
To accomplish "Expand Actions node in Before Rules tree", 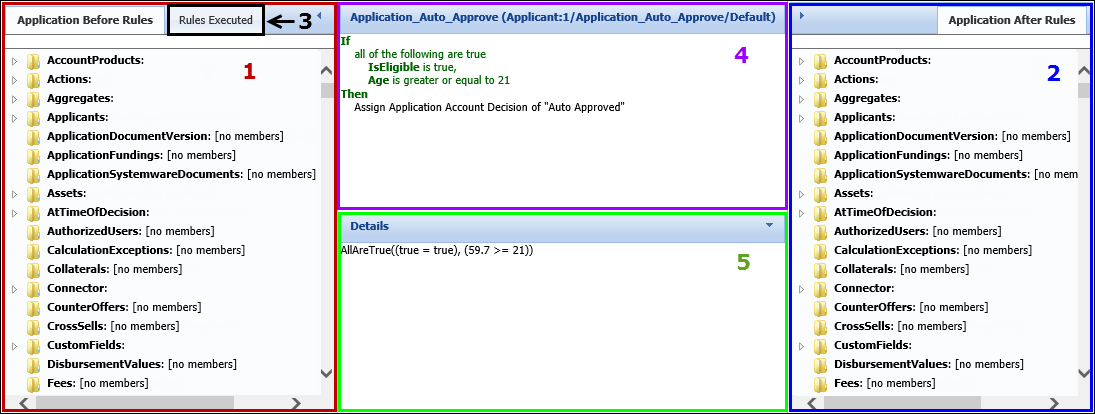I will coord(15,80).
